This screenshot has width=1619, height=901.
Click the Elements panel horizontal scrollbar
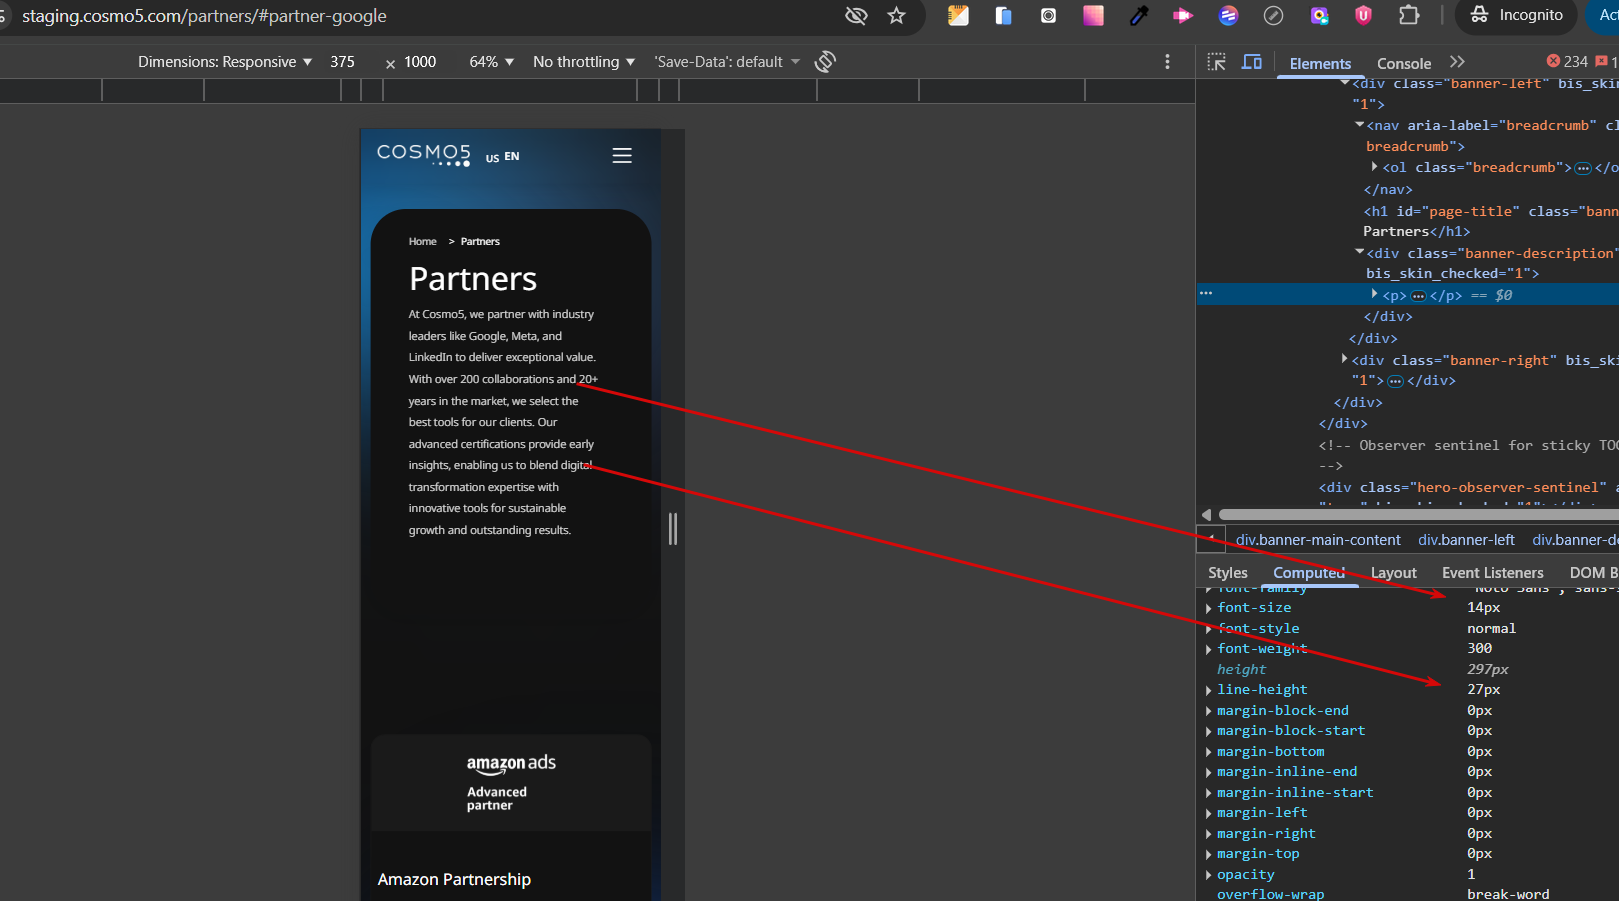click(1417, 514)
